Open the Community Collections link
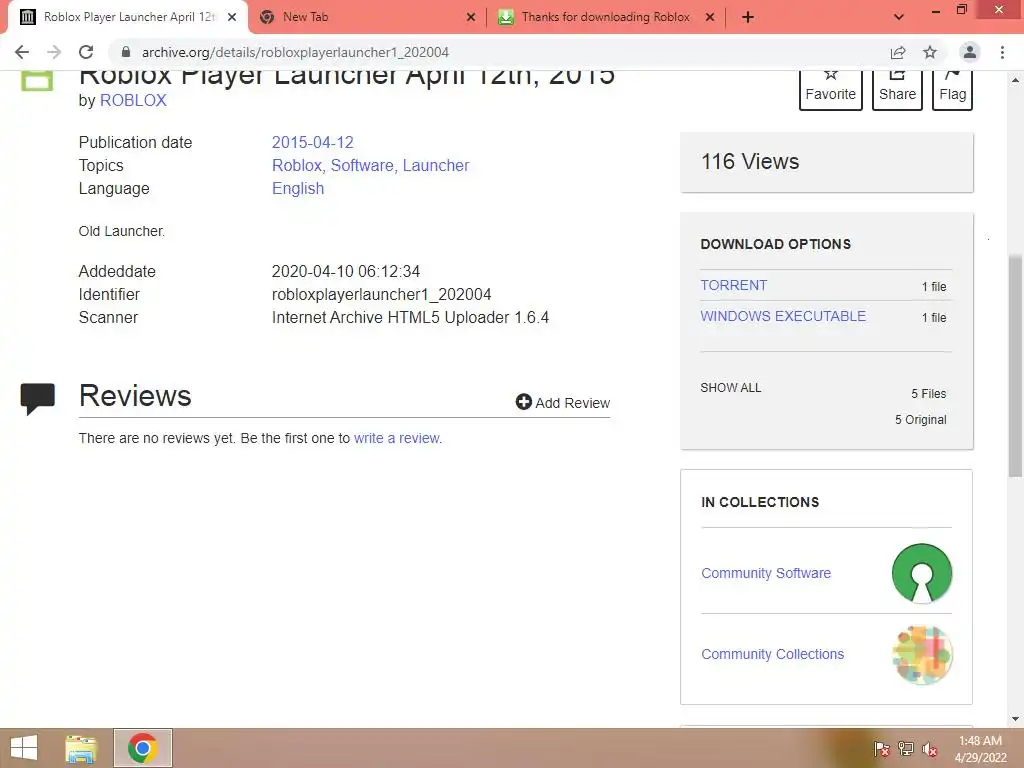This screenshot has width=1024, height=768. pyautogui.click(x=773, y=654)
